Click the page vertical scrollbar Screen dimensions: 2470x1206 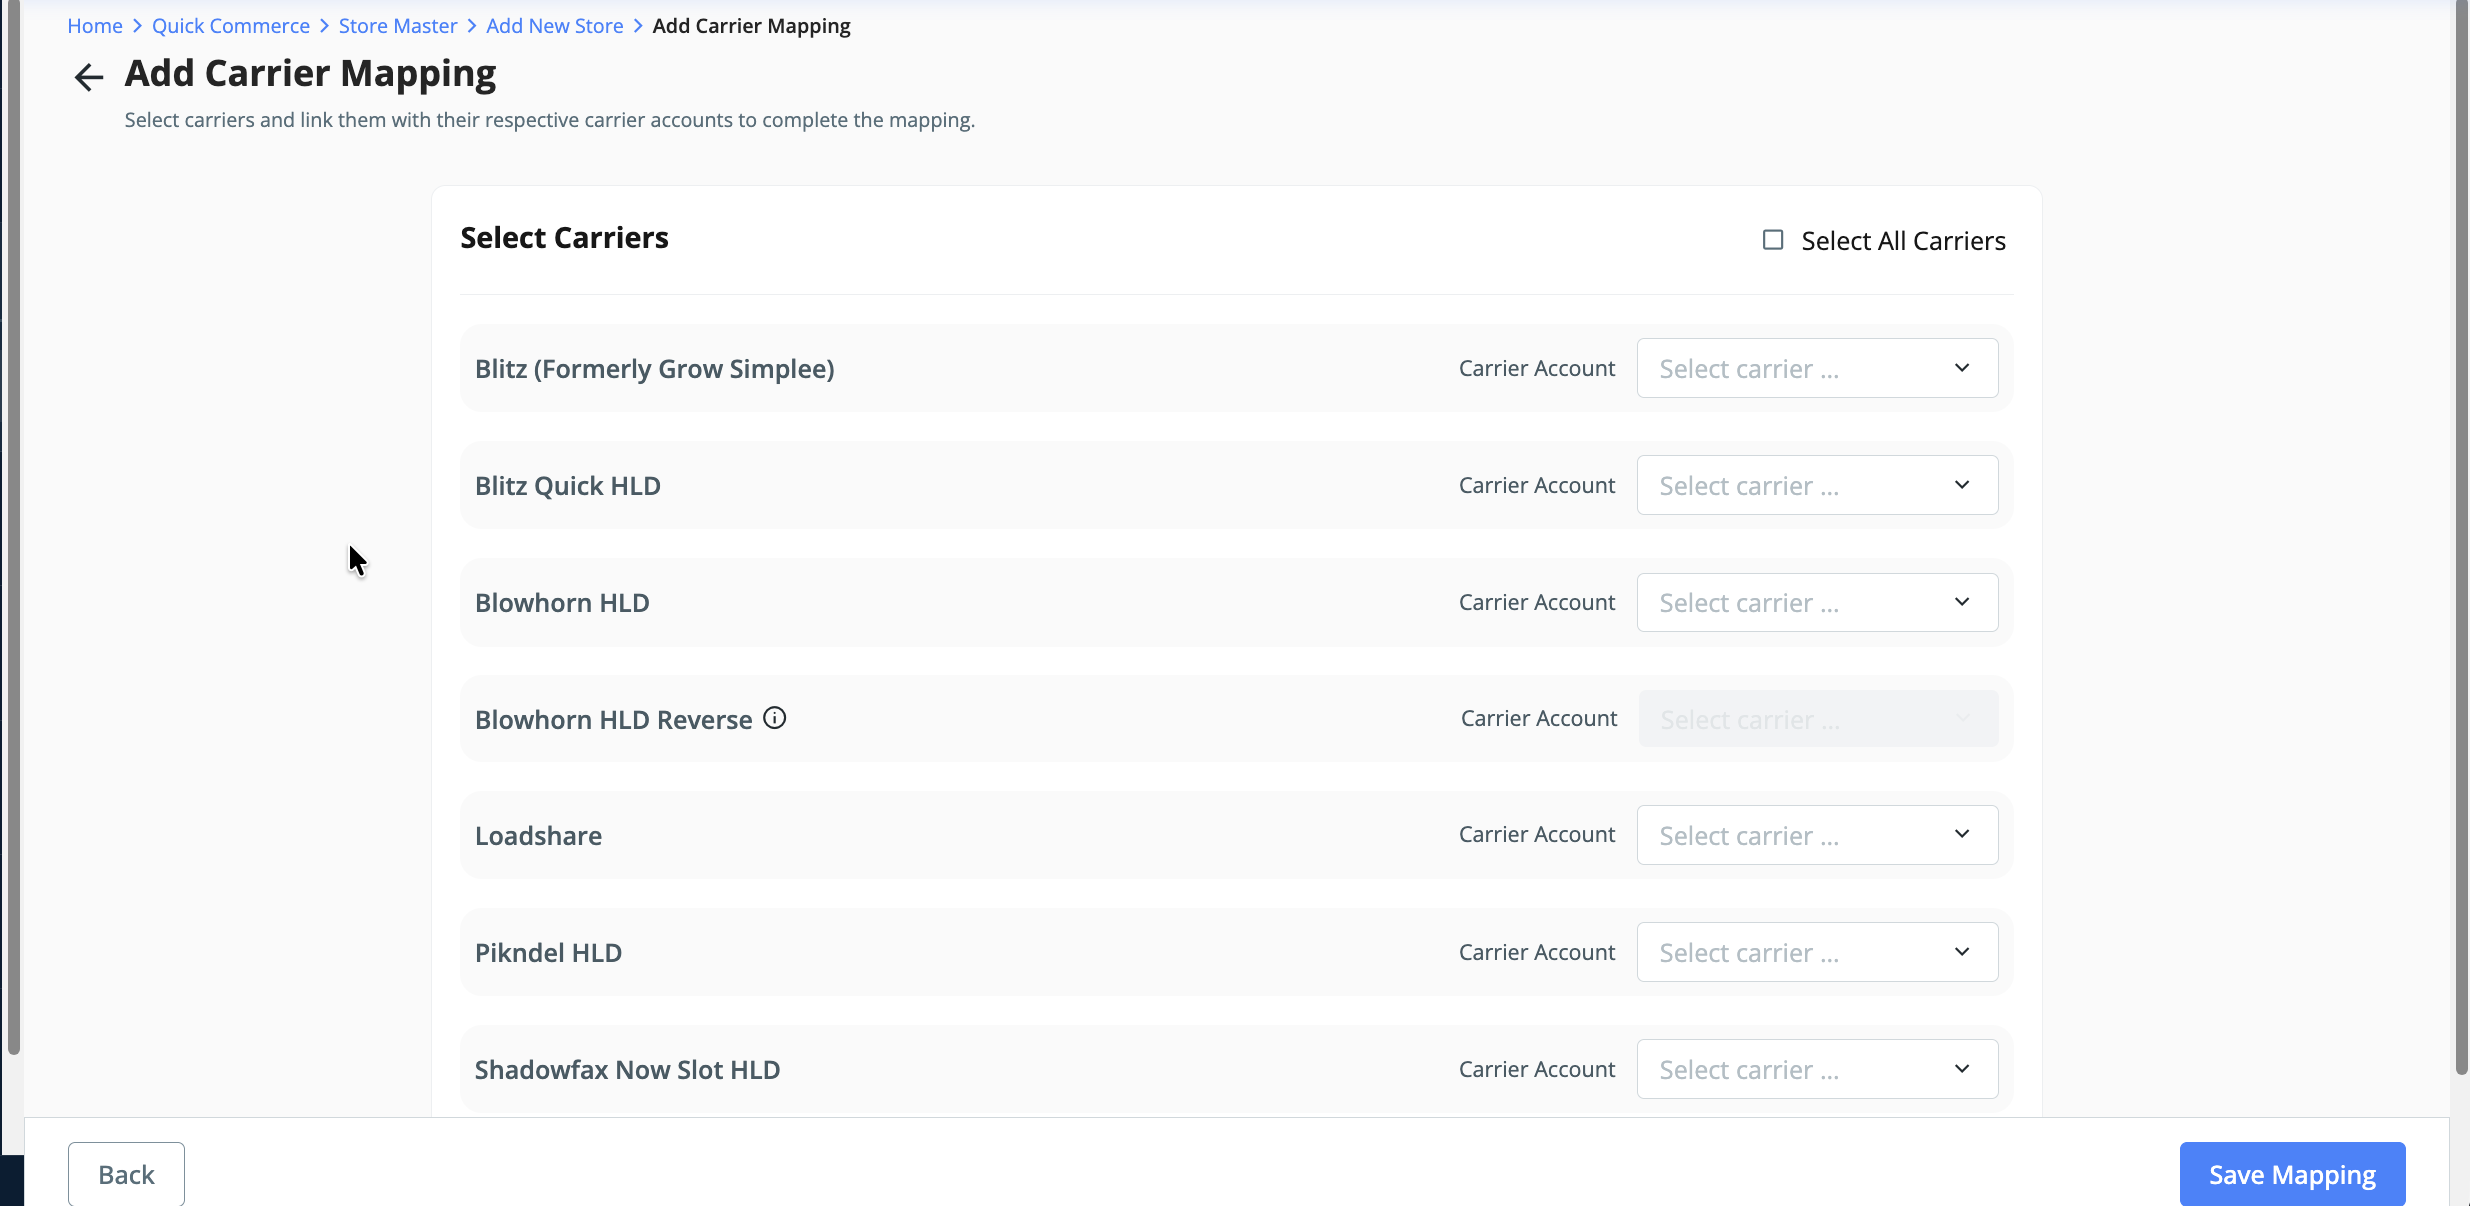pos(2461,540)
